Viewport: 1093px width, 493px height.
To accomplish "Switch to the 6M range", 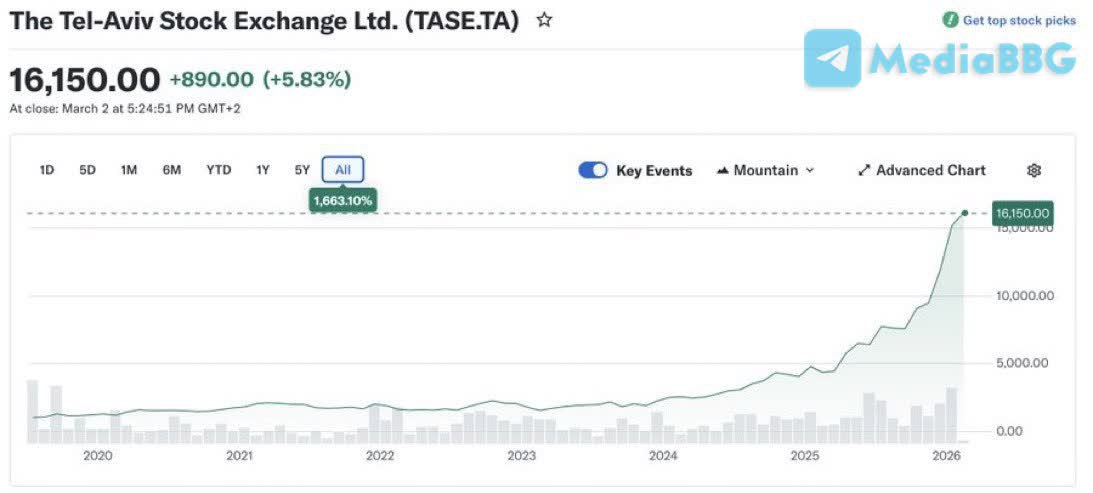I will 172,170.
